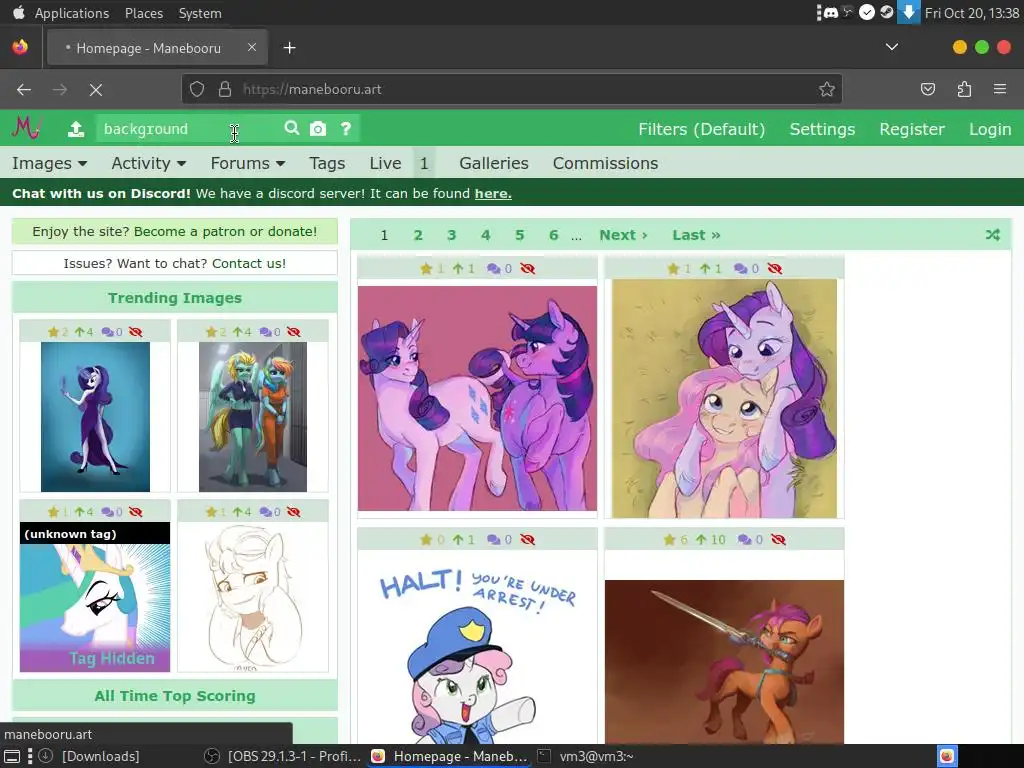Viewport: 1024px width, 768px height.
Task: Switch to vm3@vm3 terminal in taskbar
Action: pos(586,756)
